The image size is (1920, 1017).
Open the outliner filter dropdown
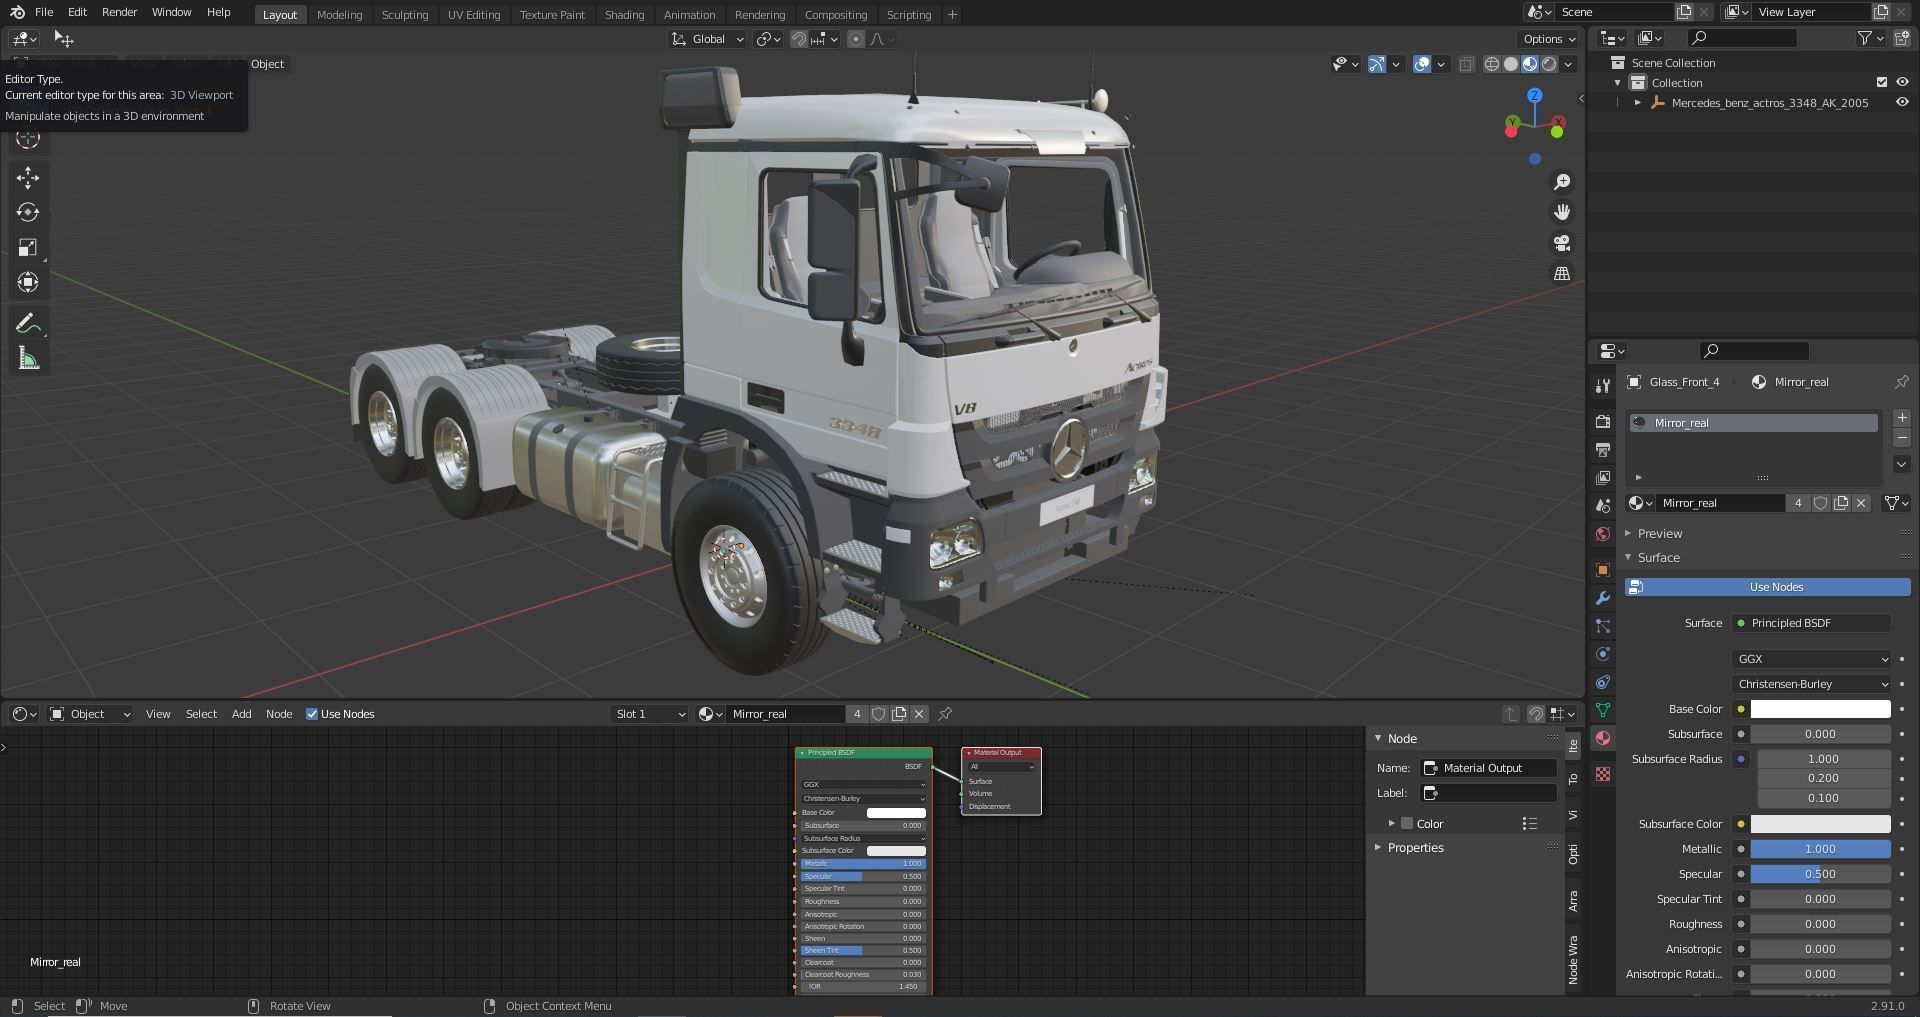(1870, 38)
